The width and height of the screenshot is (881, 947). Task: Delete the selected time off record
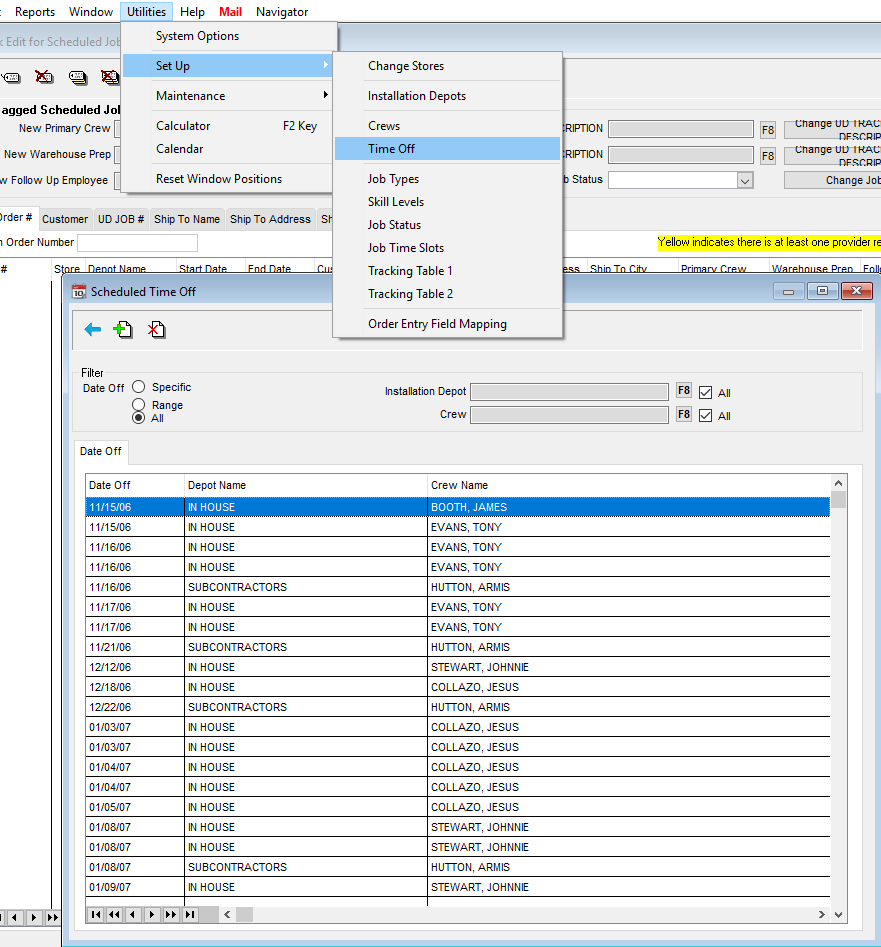(x=156, y=329)
